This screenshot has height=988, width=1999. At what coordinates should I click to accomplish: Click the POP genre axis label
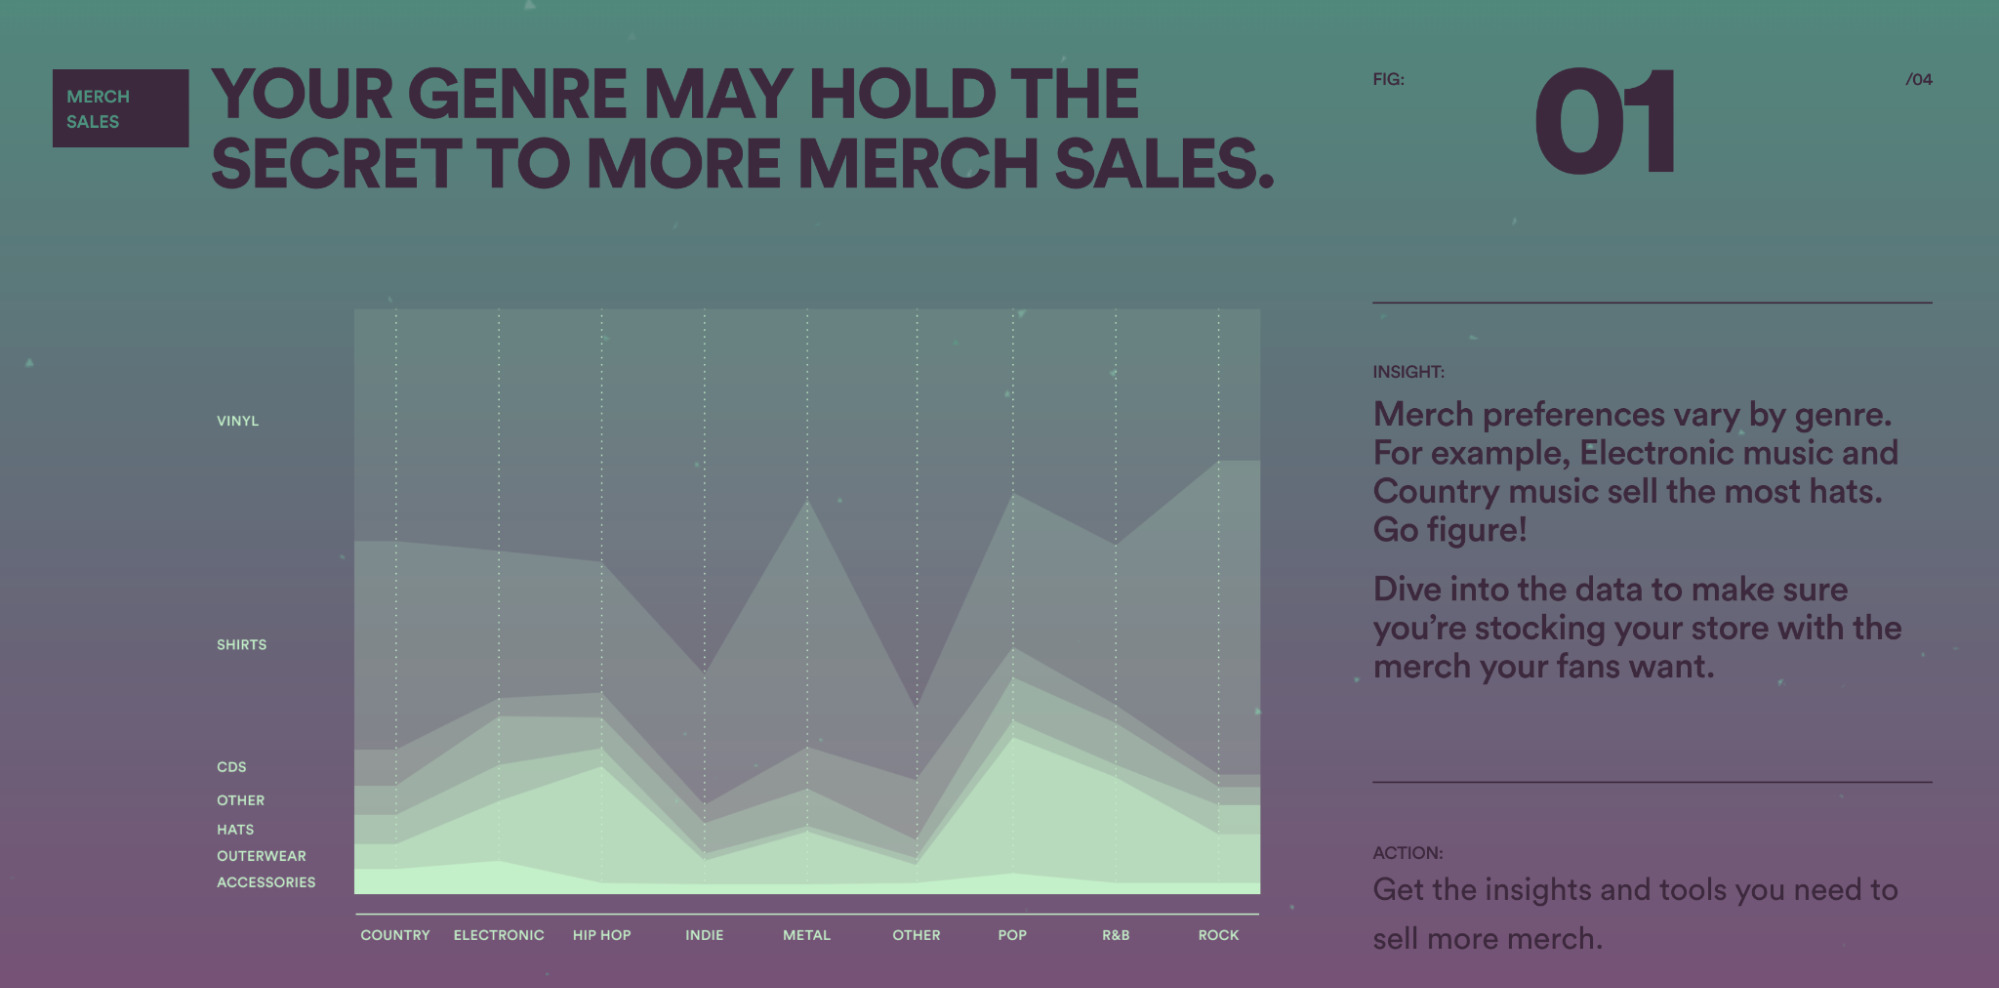coord(1012,935)
